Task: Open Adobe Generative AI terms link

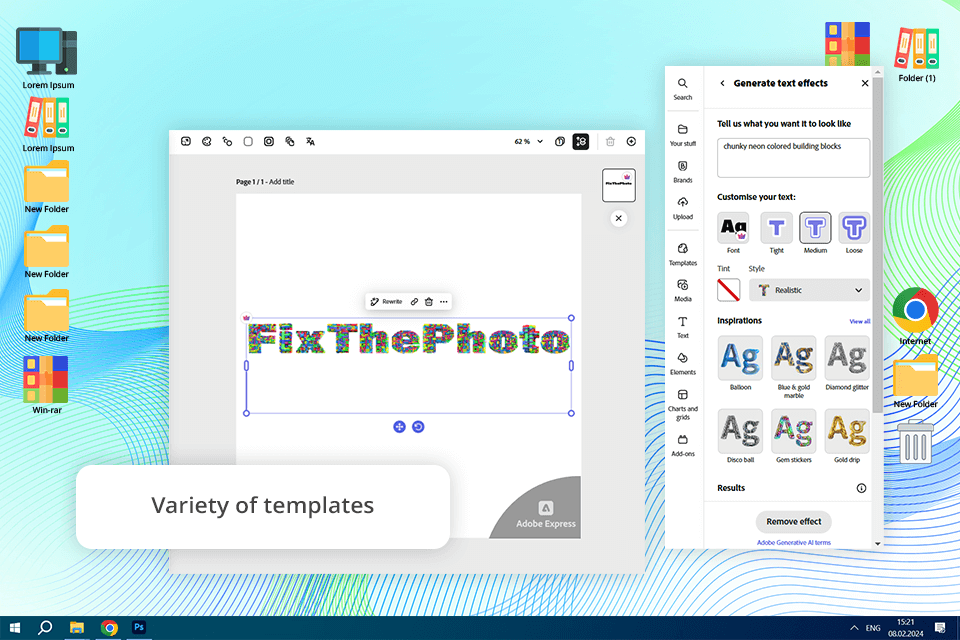Action: point(793,543)
